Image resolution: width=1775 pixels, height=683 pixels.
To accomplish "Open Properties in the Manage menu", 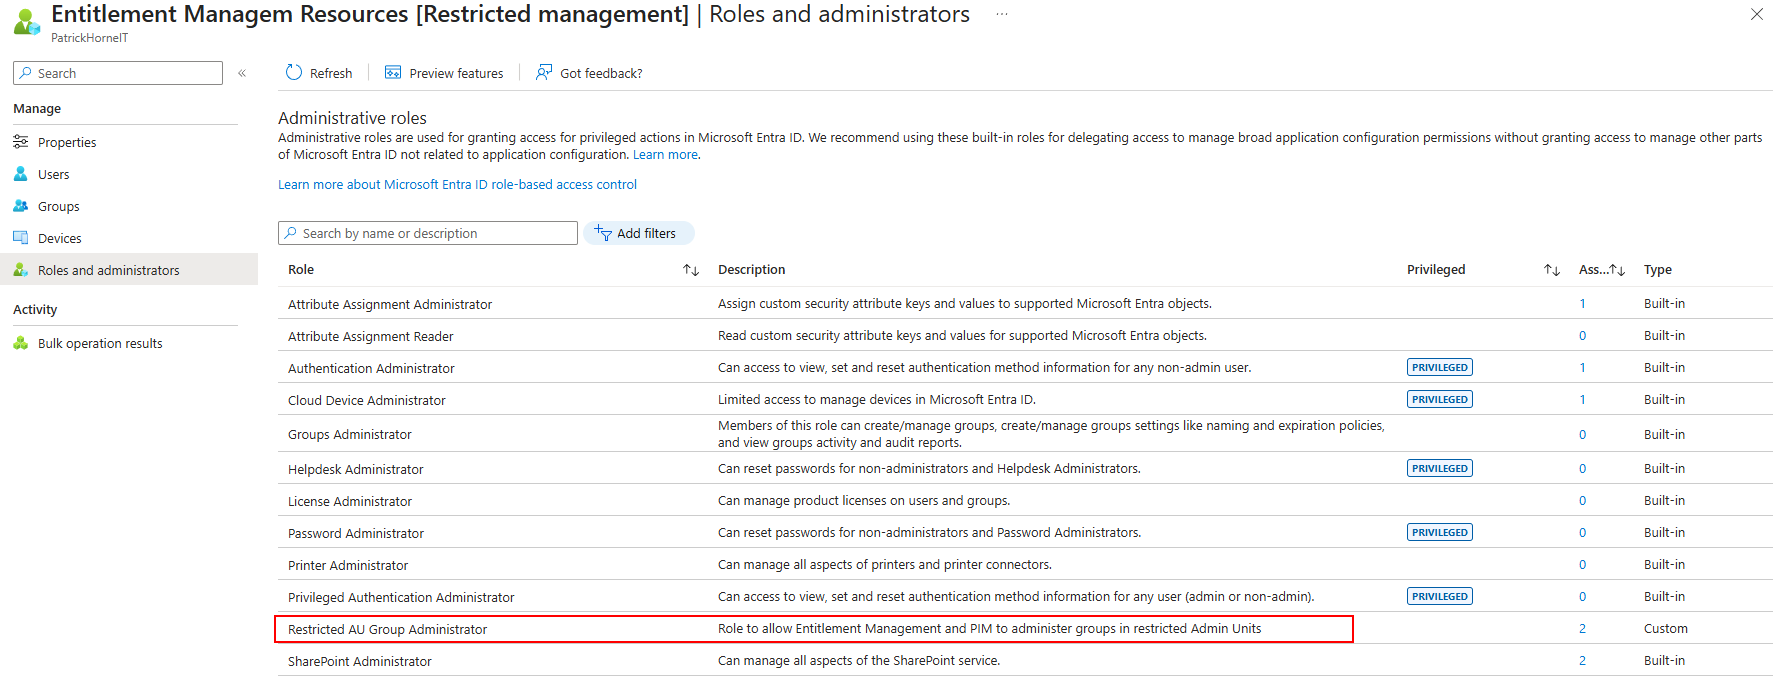I will [x=67, y=142].
